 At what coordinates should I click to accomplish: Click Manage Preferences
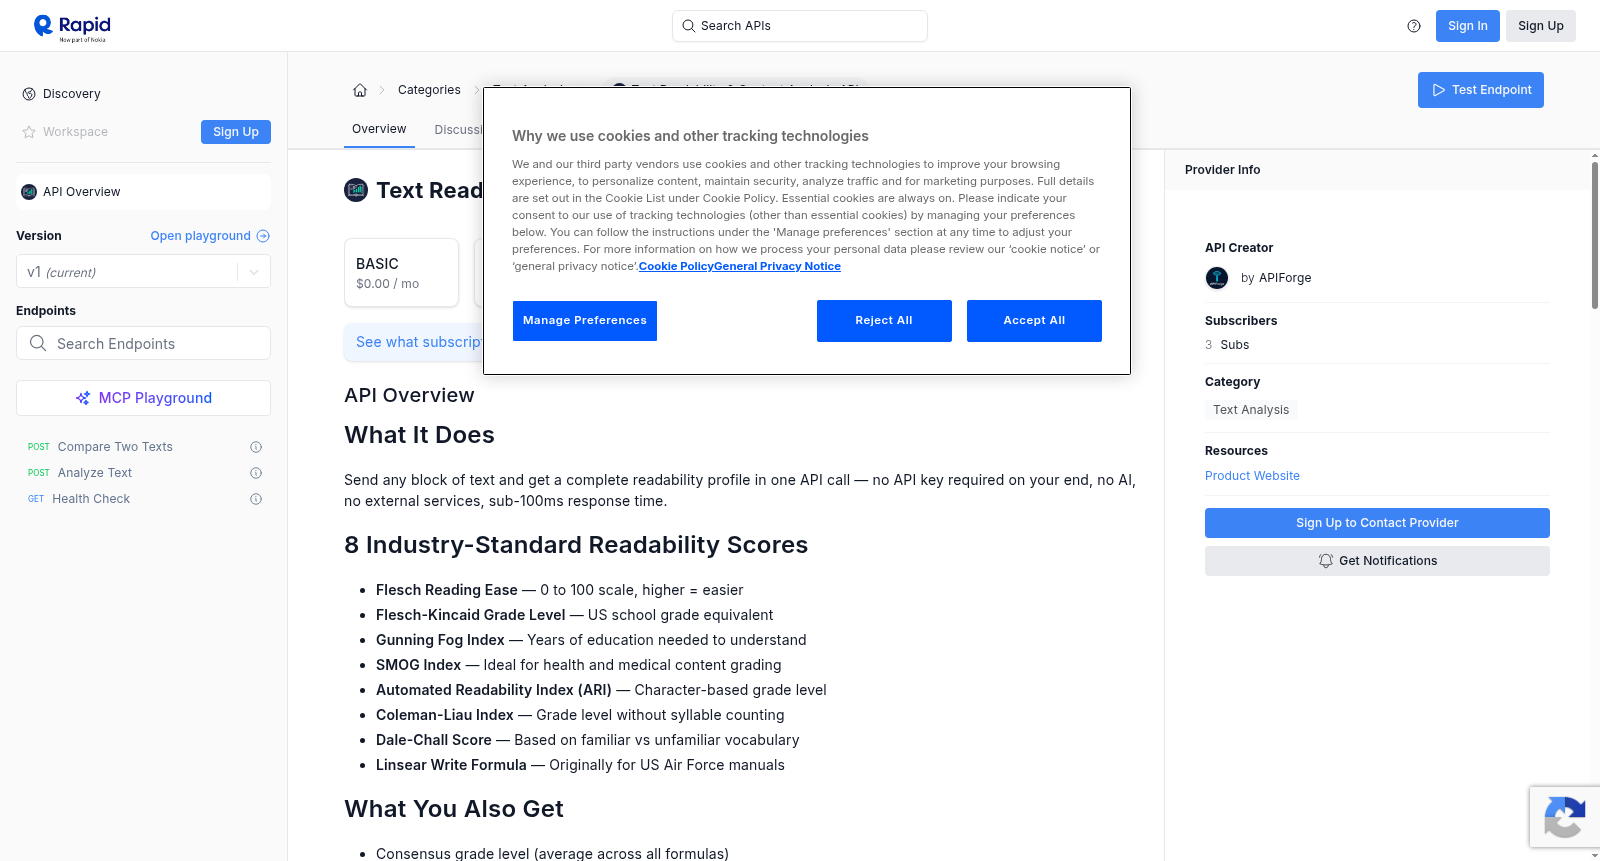pyautogui.click(x=585, y=321)
